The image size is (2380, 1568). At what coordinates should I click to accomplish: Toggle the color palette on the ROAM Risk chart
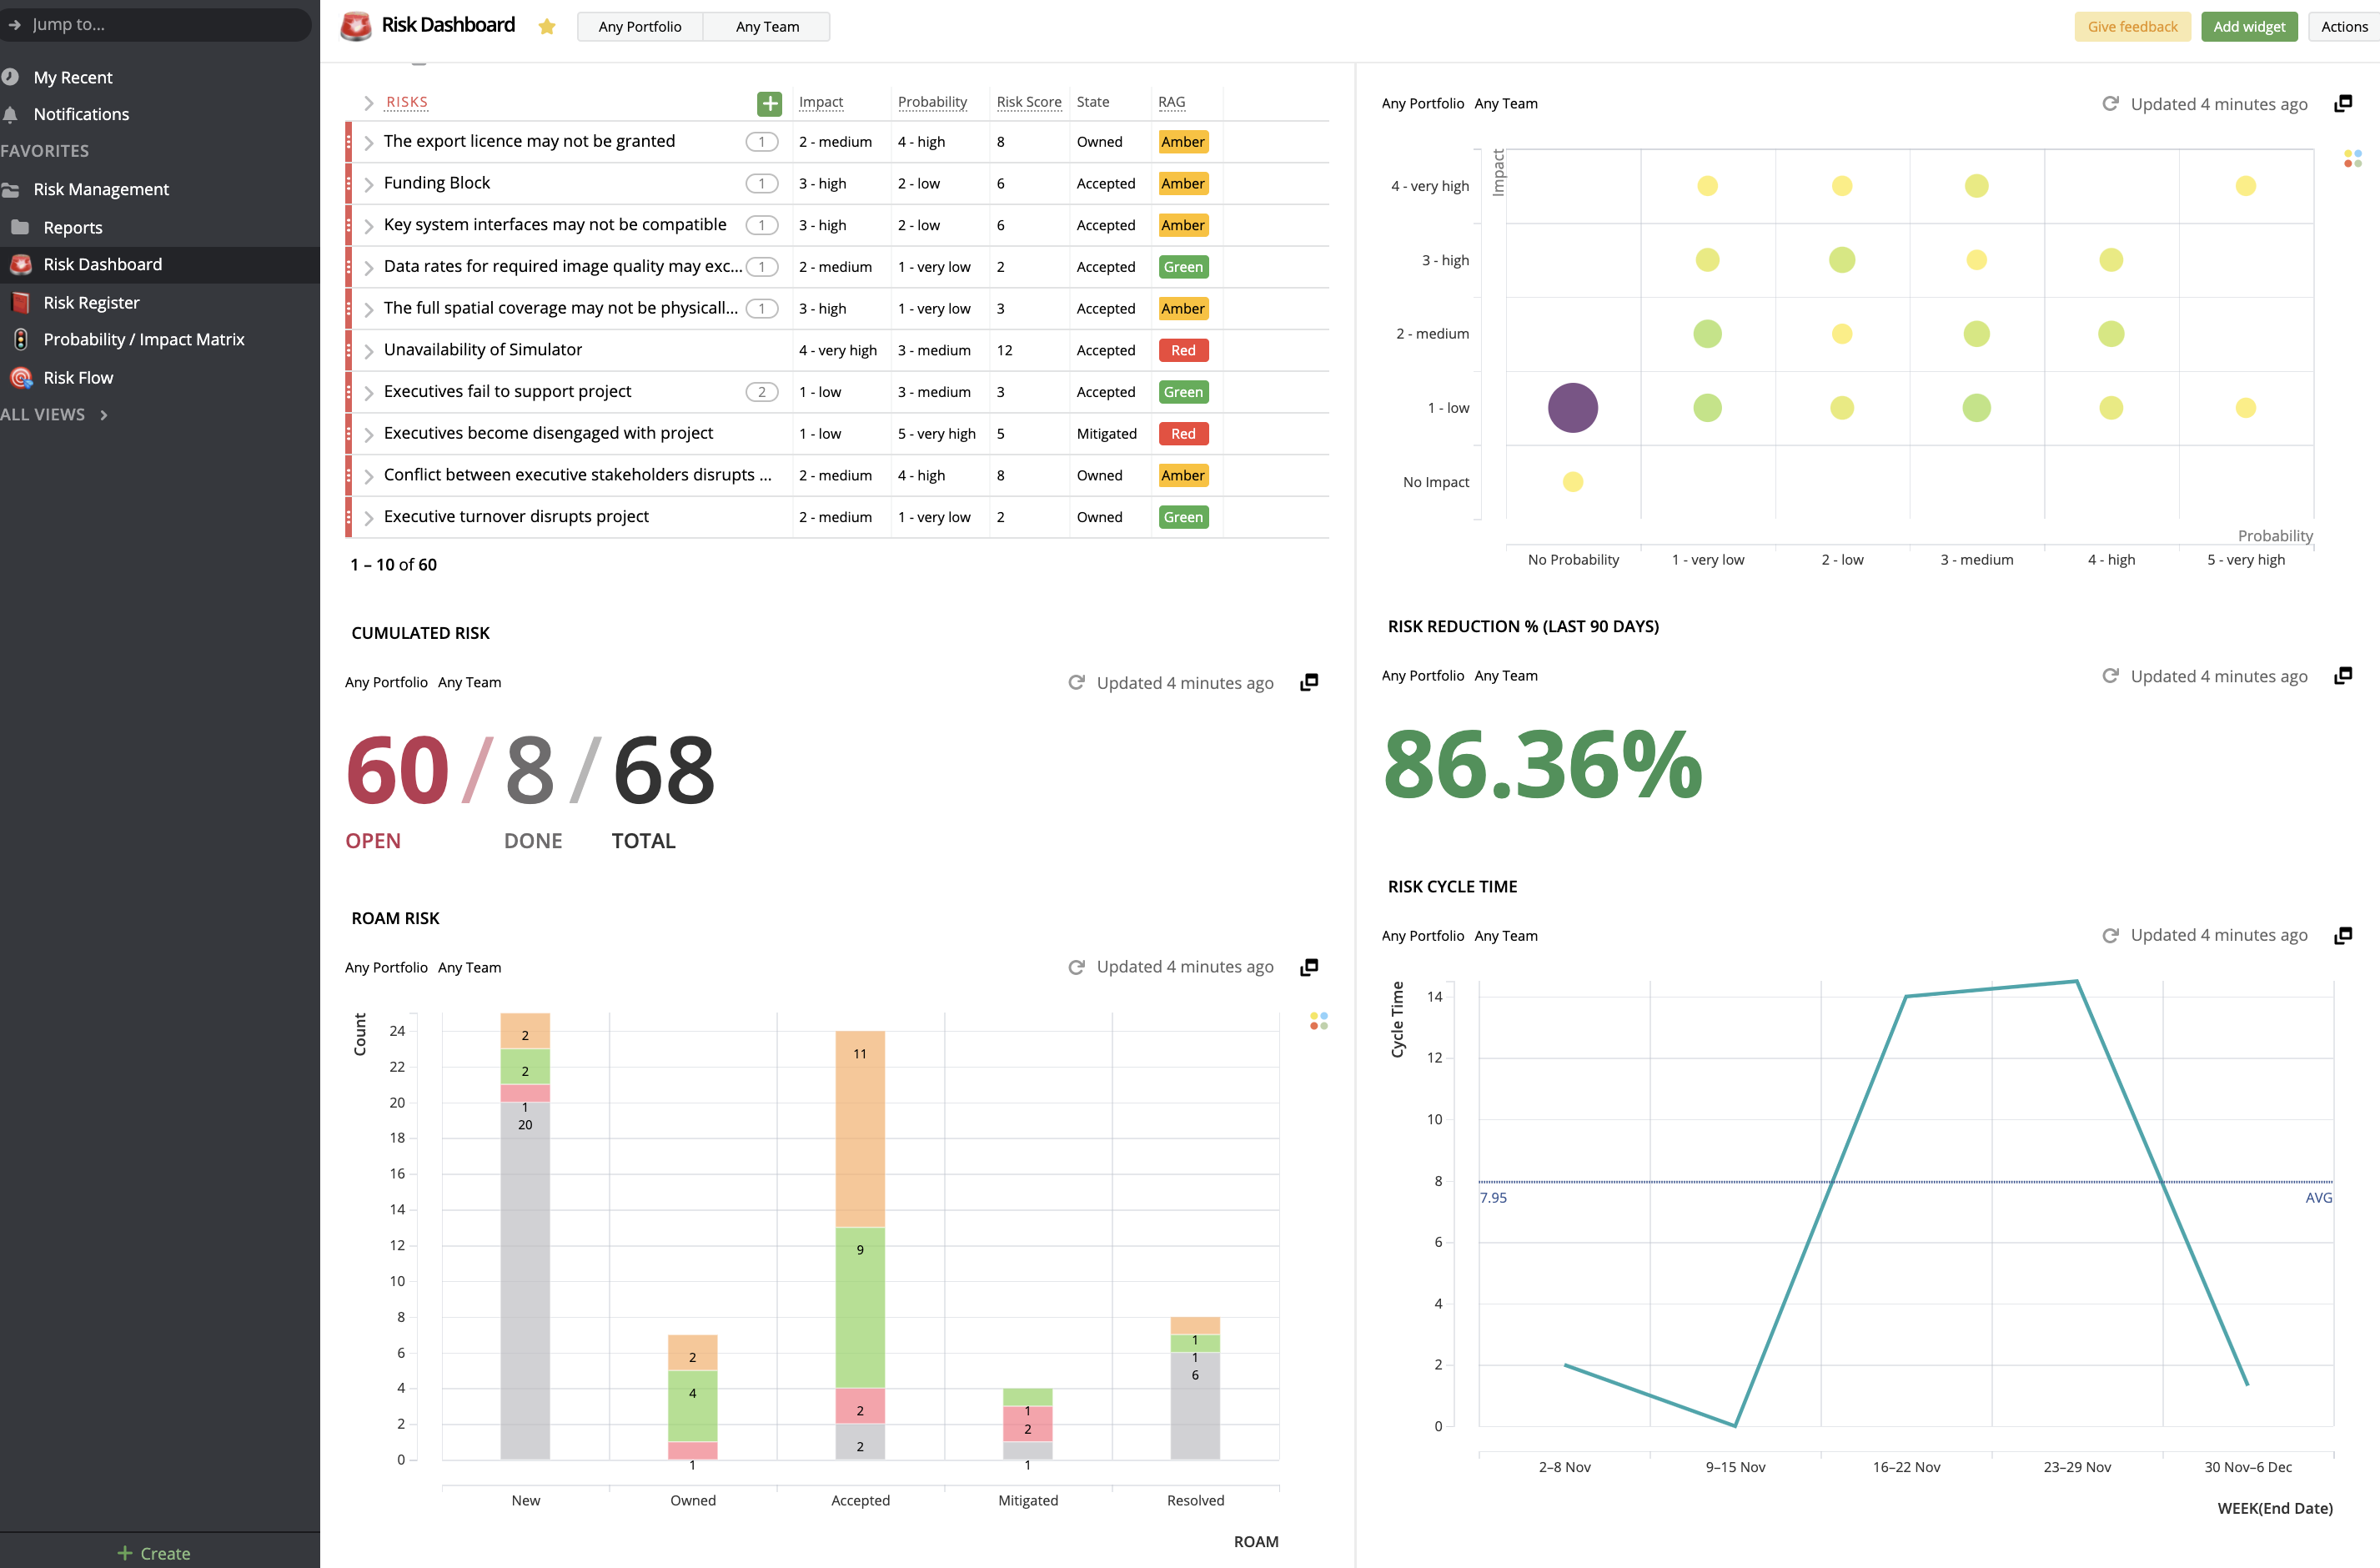click(x=1318, y=1021)
